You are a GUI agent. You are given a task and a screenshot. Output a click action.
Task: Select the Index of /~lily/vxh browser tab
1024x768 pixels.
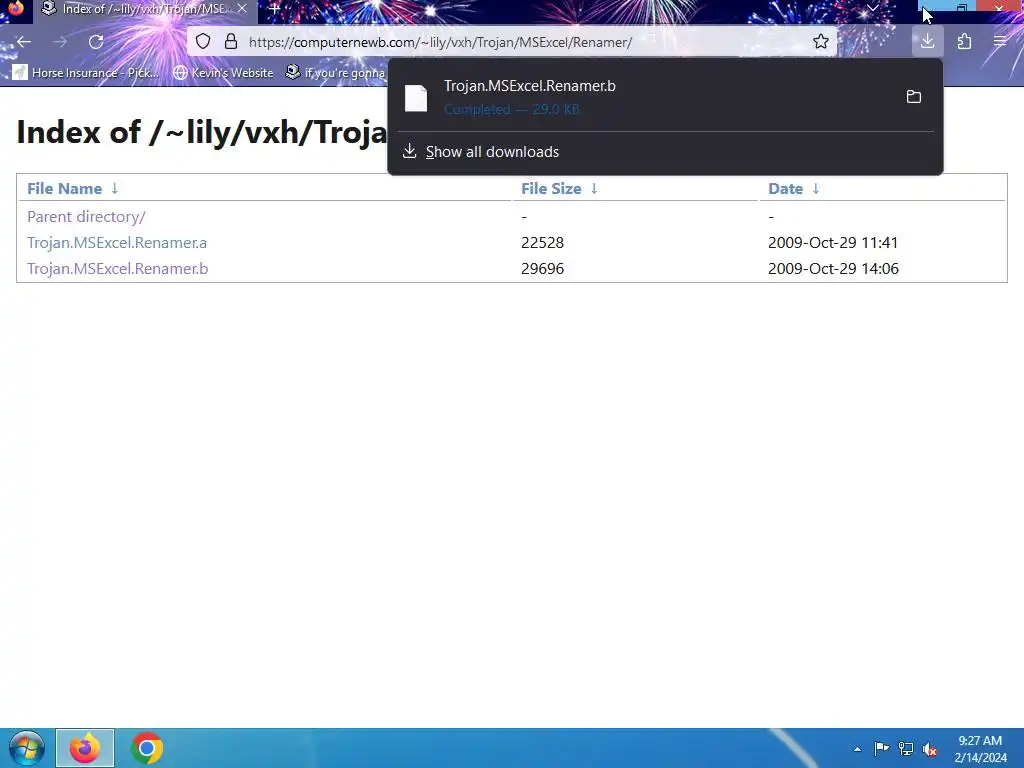(145, 9)
